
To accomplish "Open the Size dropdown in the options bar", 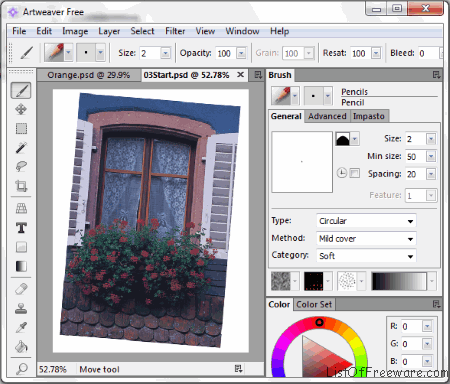I will point(165,53).
